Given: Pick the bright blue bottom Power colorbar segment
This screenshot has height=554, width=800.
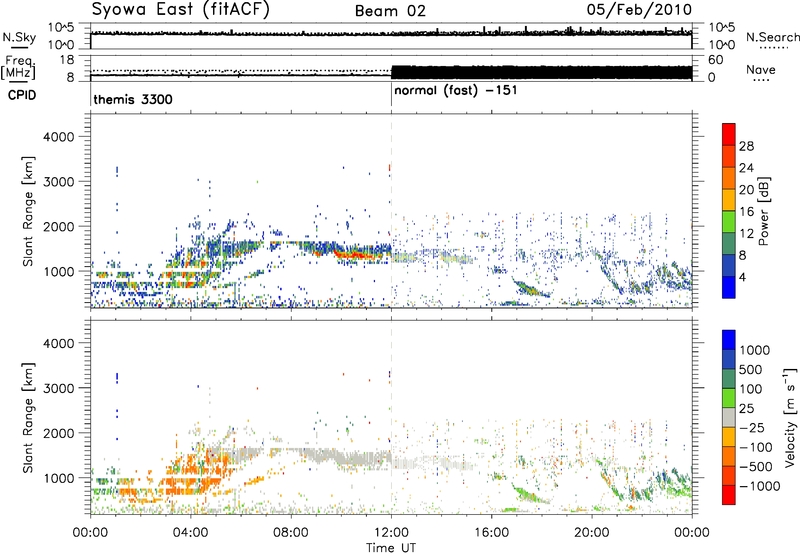Looking at the screenshot, I should point(729,287).
